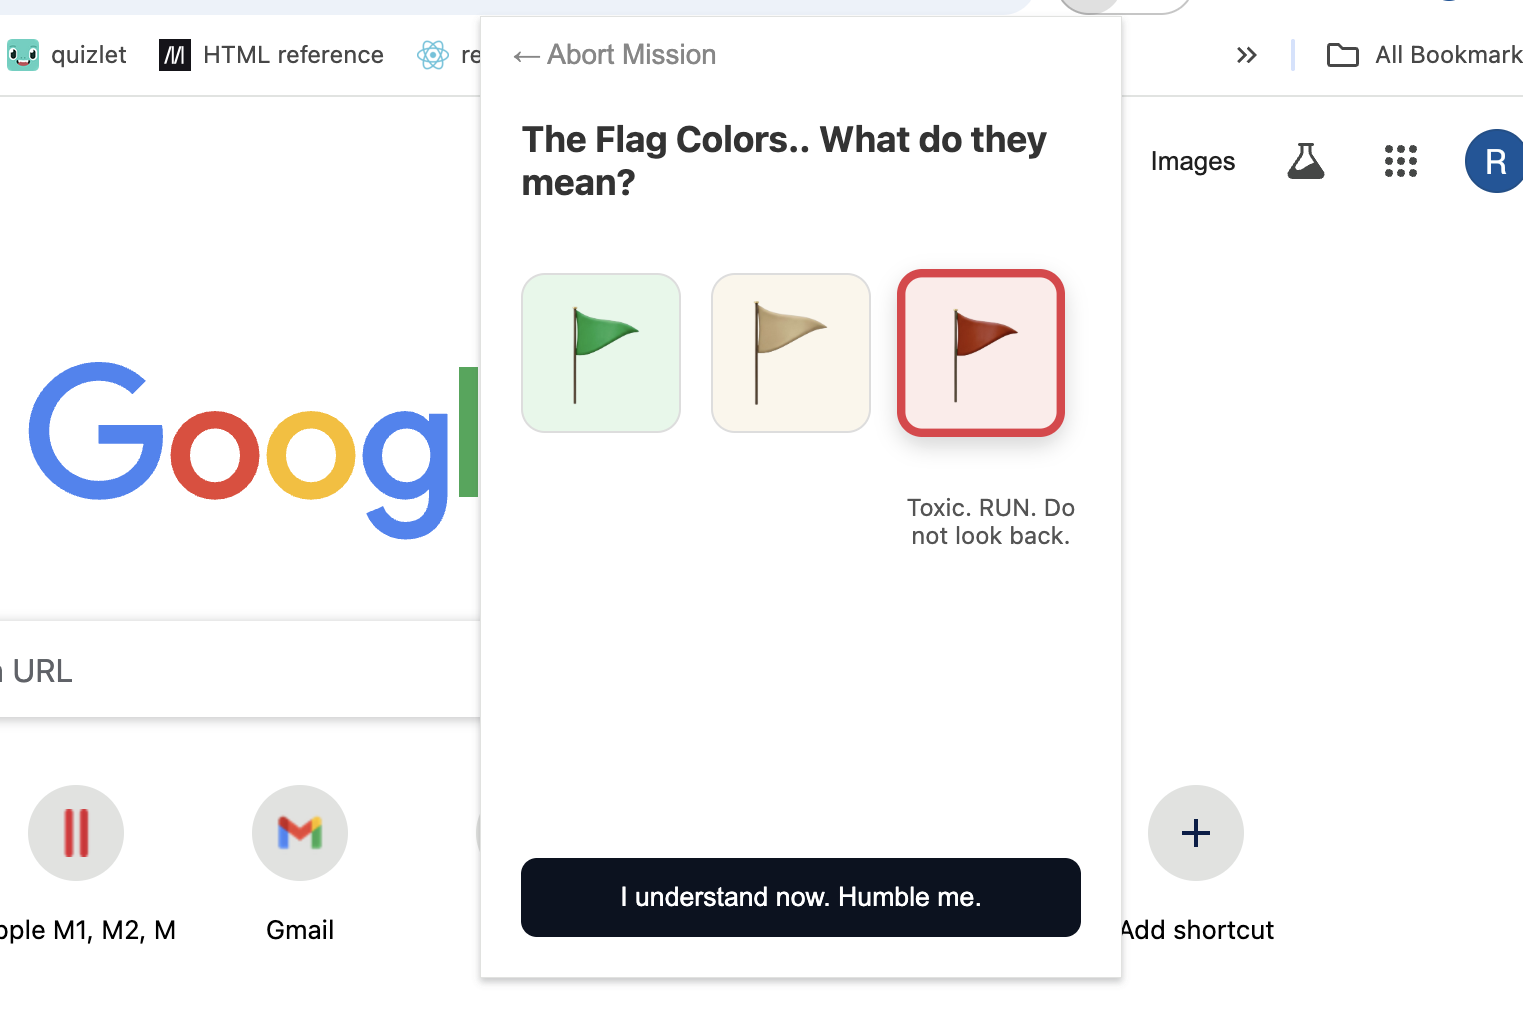Open the Google account avatar R
Screen dimensions: 1523x1015
tap(1494, 161)
